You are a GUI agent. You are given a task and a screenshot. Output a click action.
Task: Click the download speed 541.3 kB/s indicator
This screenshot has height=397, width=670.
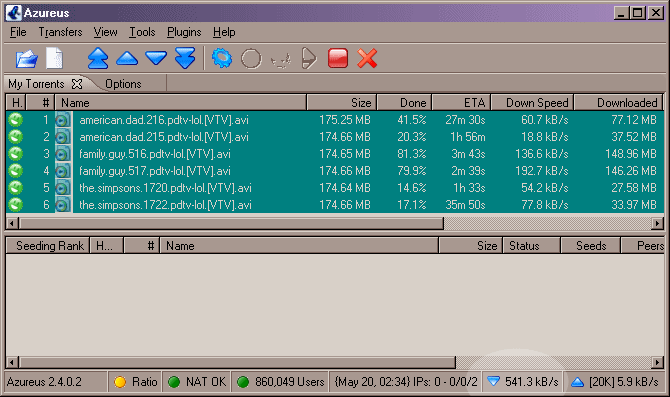point(523,382)
